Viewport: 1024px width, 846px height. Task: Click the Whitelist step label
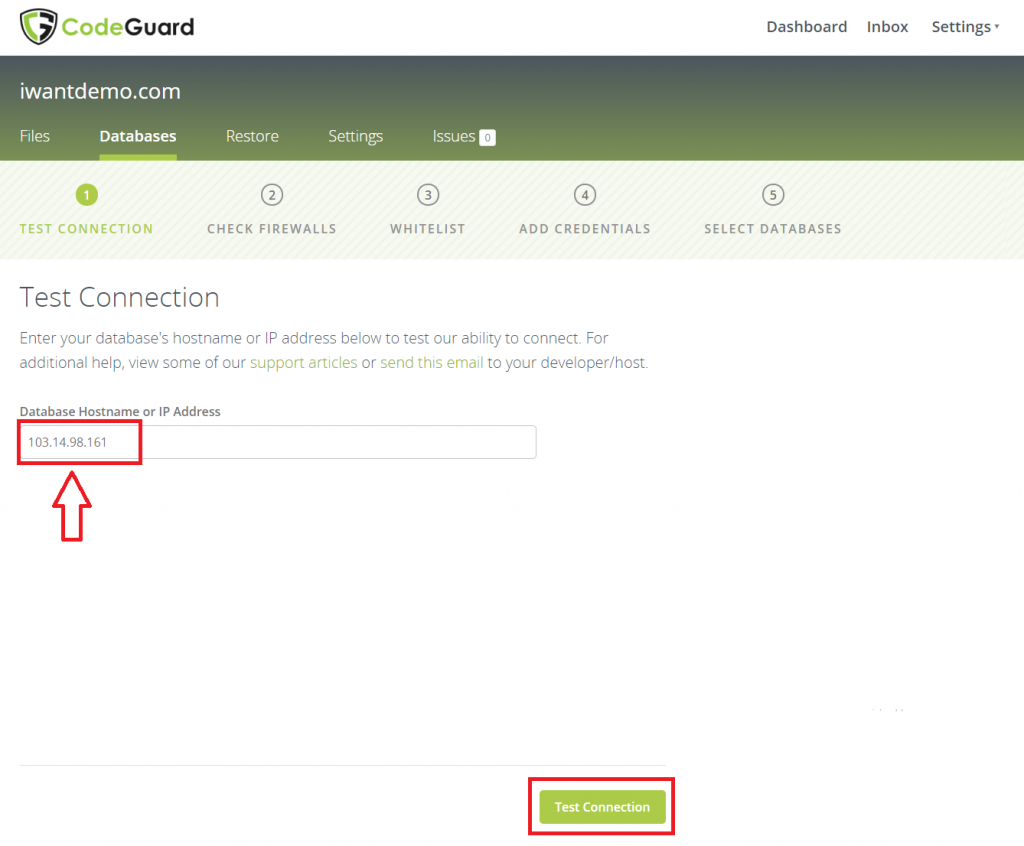(x=428, y=229)
